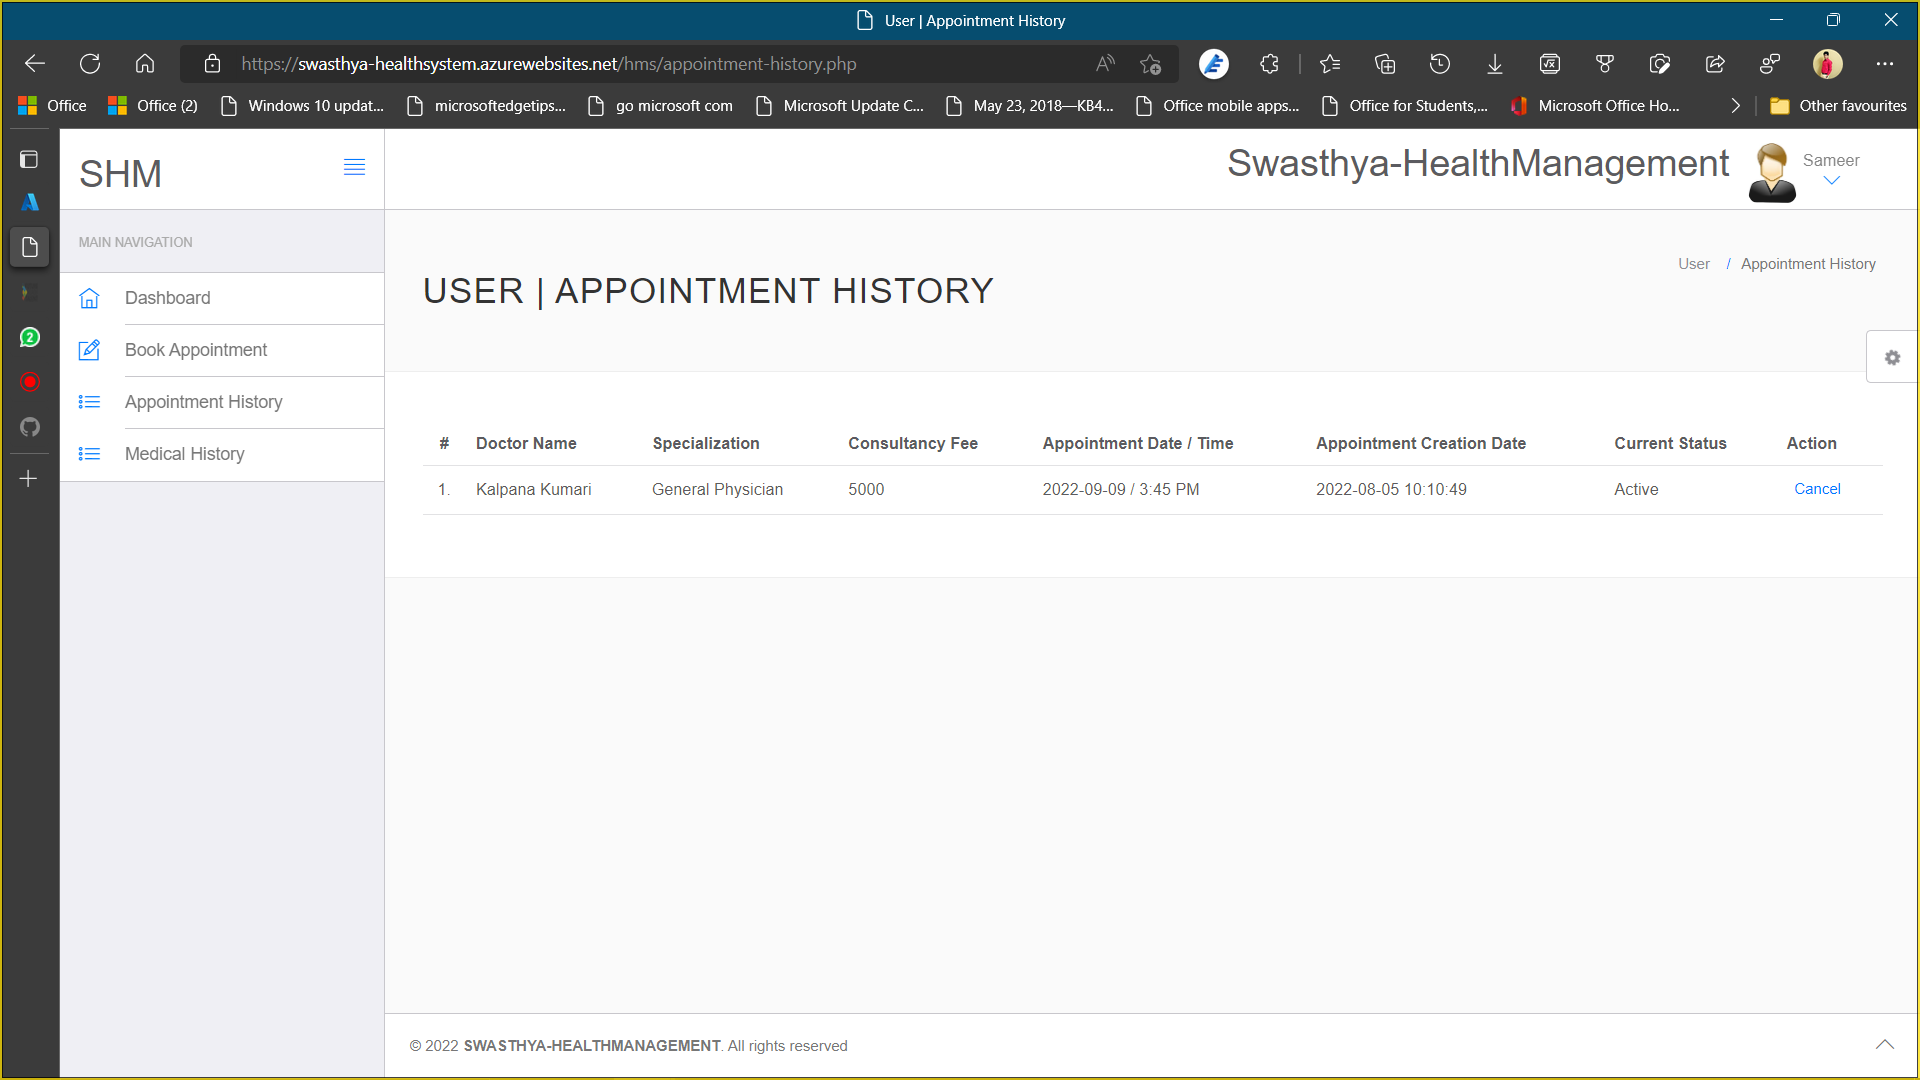Open Dashboard navigation item
Screen dimensions: 1920x1080
point(222,298)
